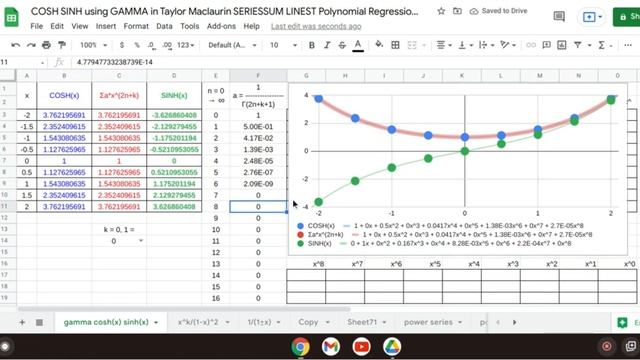Click the Explore button in the corner
Image resolution: width=640 pixels, height=360 pixels.
tap(625, 322)
